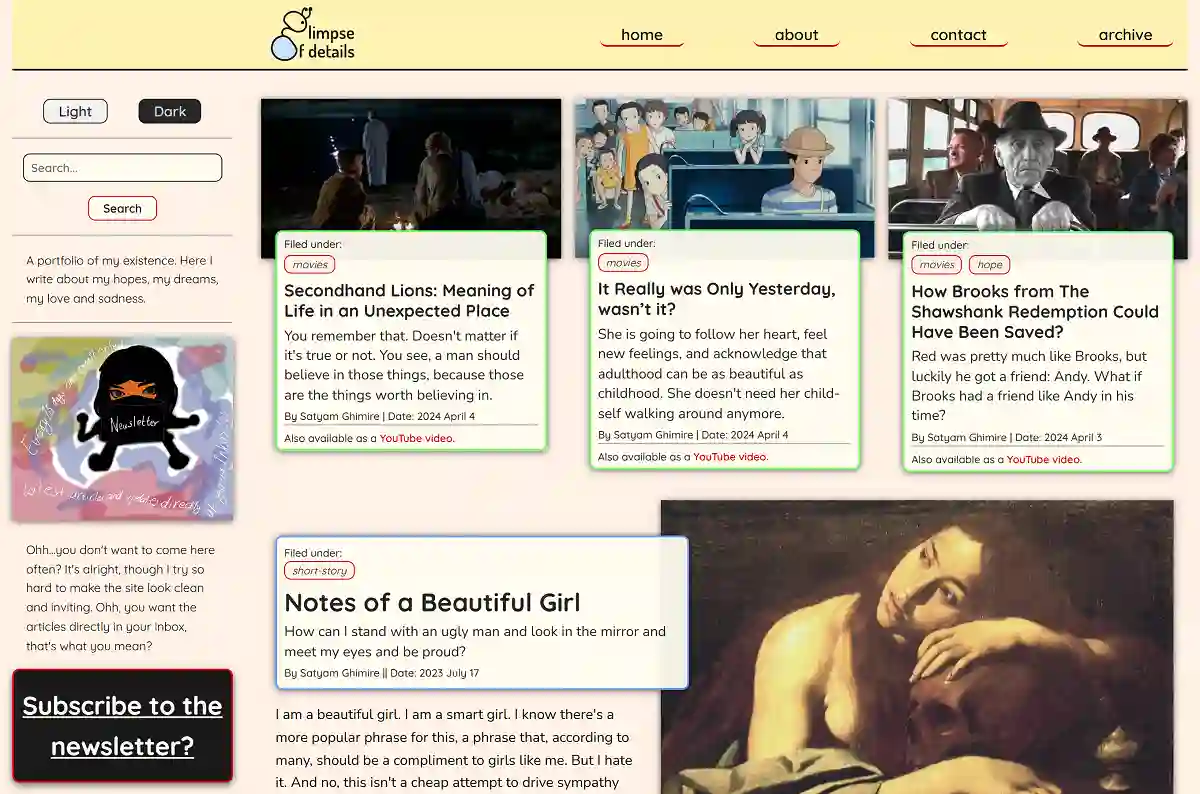Open Subscribe to the newsletter link
The width and height of the screenshot is (1200, 794).
(x=122, y=726)
